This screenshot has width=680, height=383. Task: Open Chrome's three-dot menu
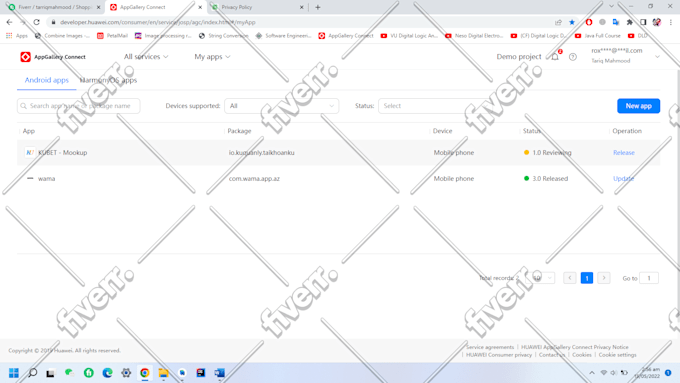[670, 22]
